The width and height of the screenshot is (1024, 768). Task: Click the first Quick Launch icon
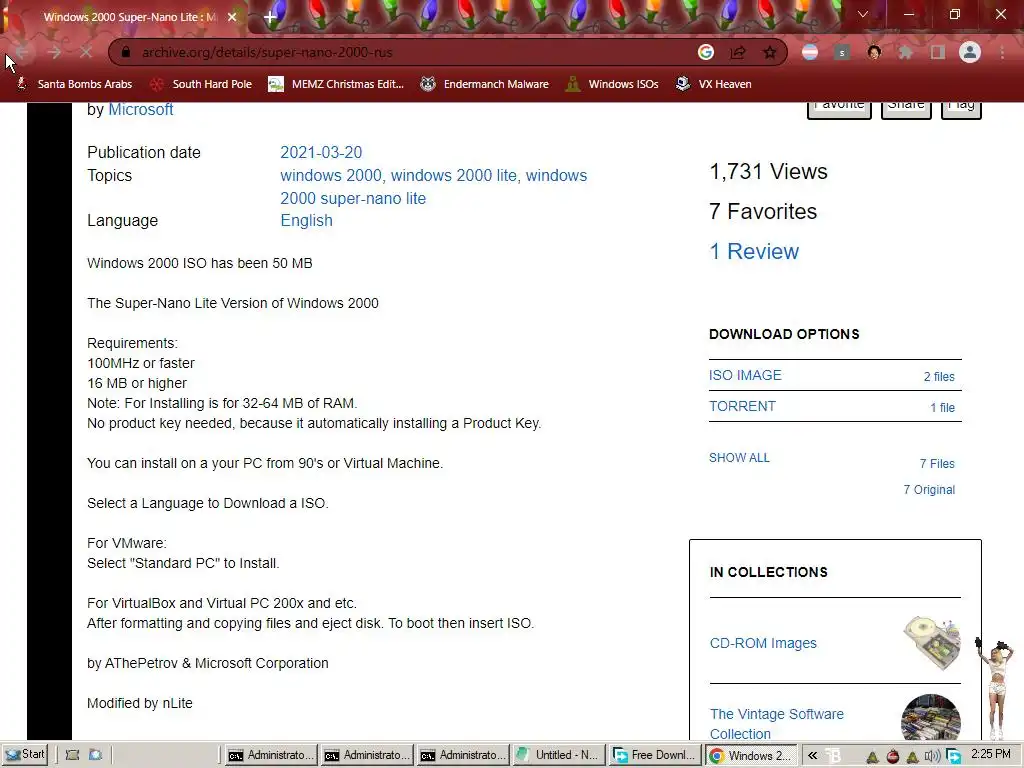click(72, 756)
